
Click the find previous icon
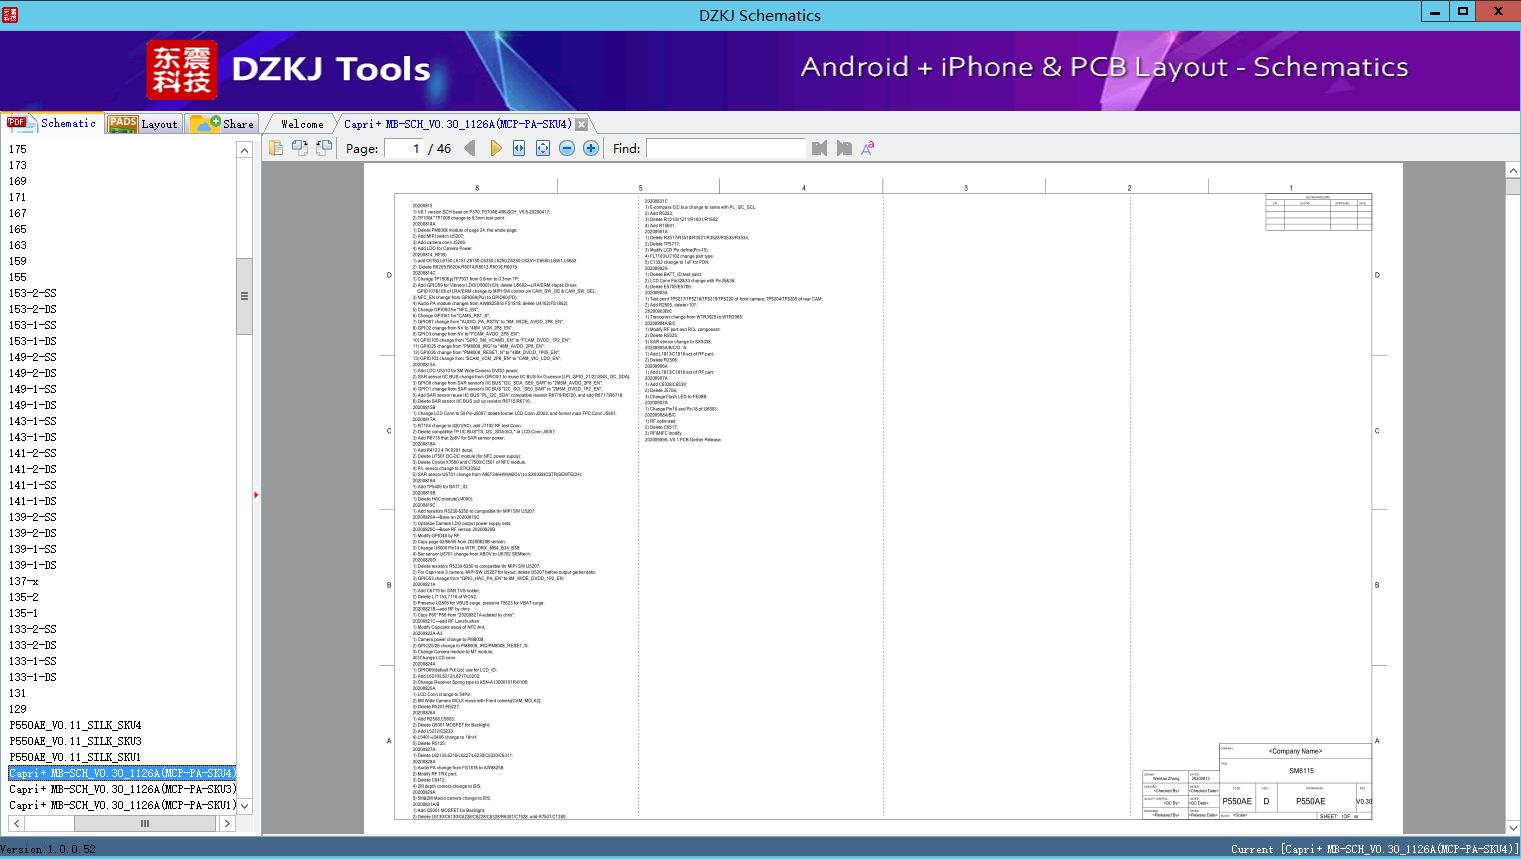(820, 148)
